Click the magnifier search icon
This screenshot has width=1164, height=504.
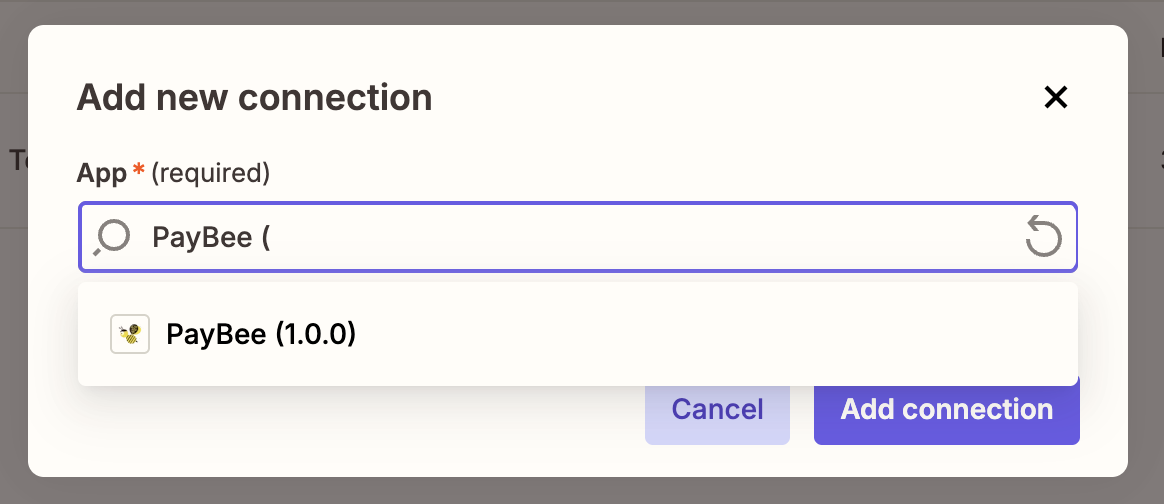pos(113,238)
